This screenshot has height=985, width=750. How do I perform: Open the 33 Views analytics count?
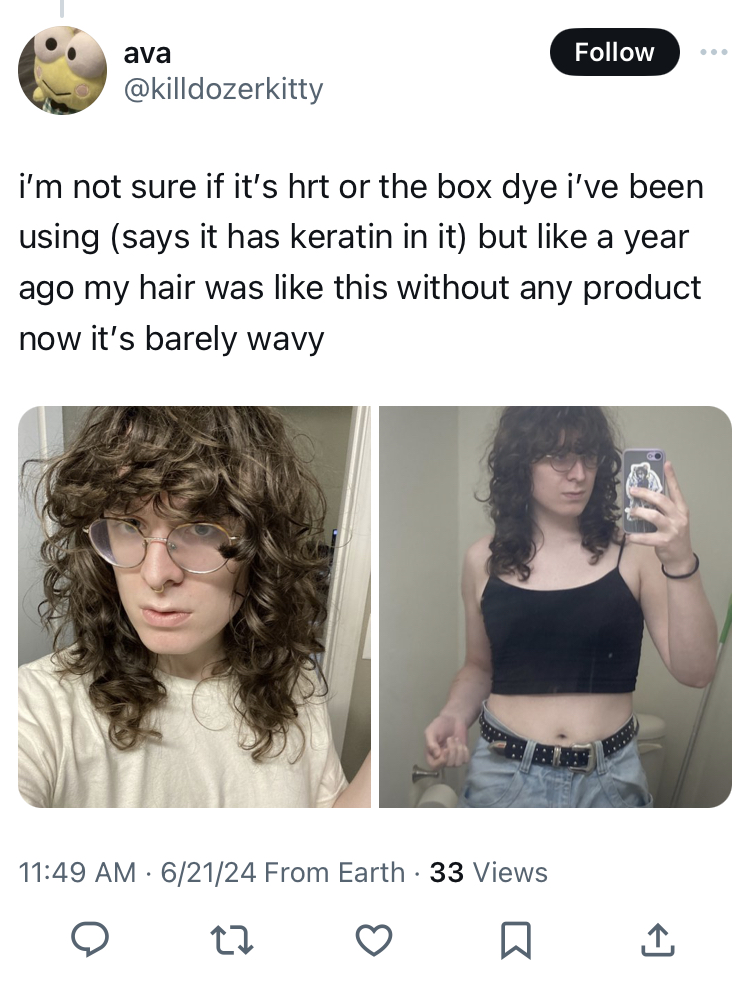point(488,873)
